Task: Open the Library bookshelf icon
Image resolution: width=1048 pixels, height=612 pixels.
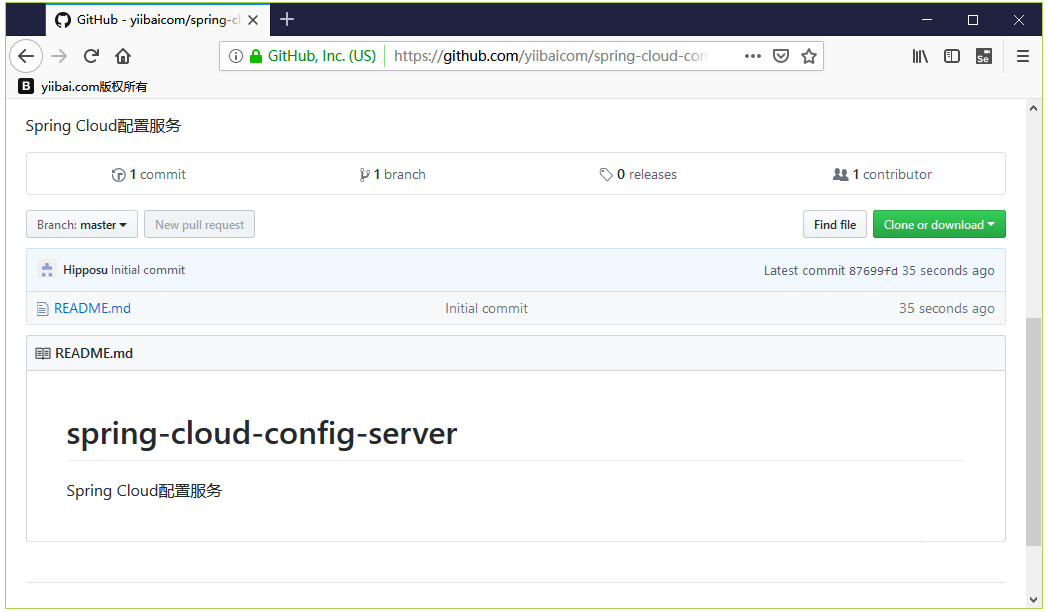Action: coord(920,56)
